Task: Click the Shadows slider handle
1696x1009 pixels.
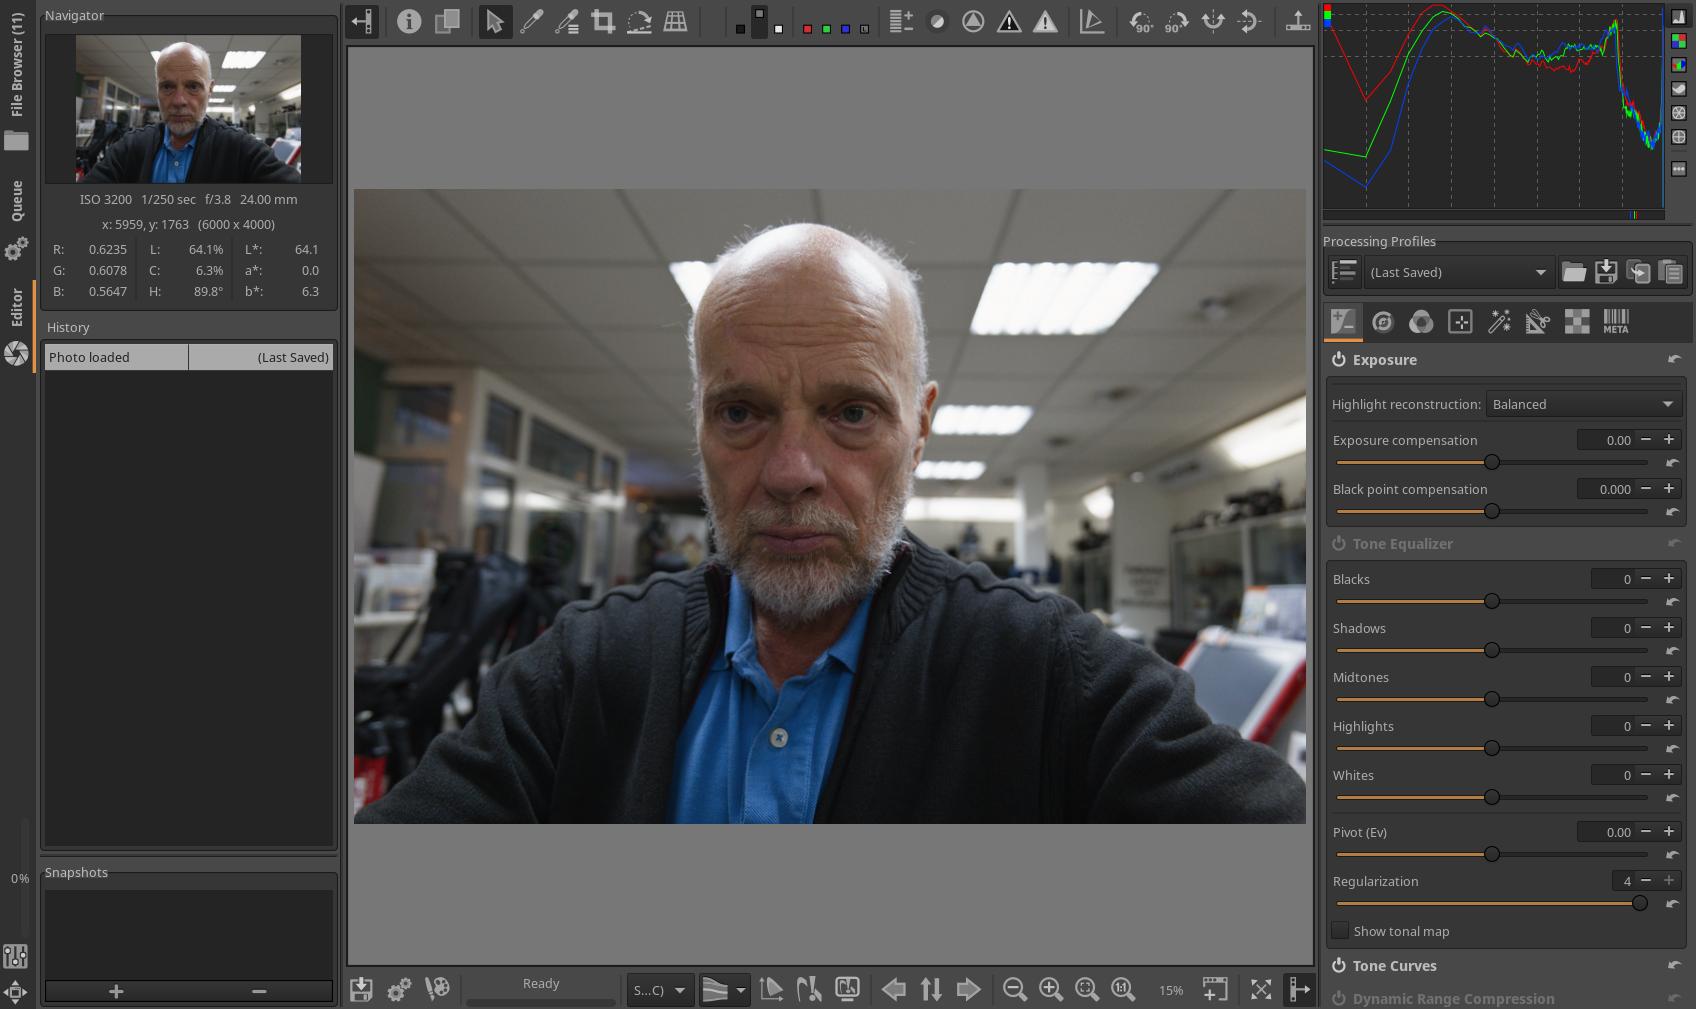Action: [x=1491, y=650]
